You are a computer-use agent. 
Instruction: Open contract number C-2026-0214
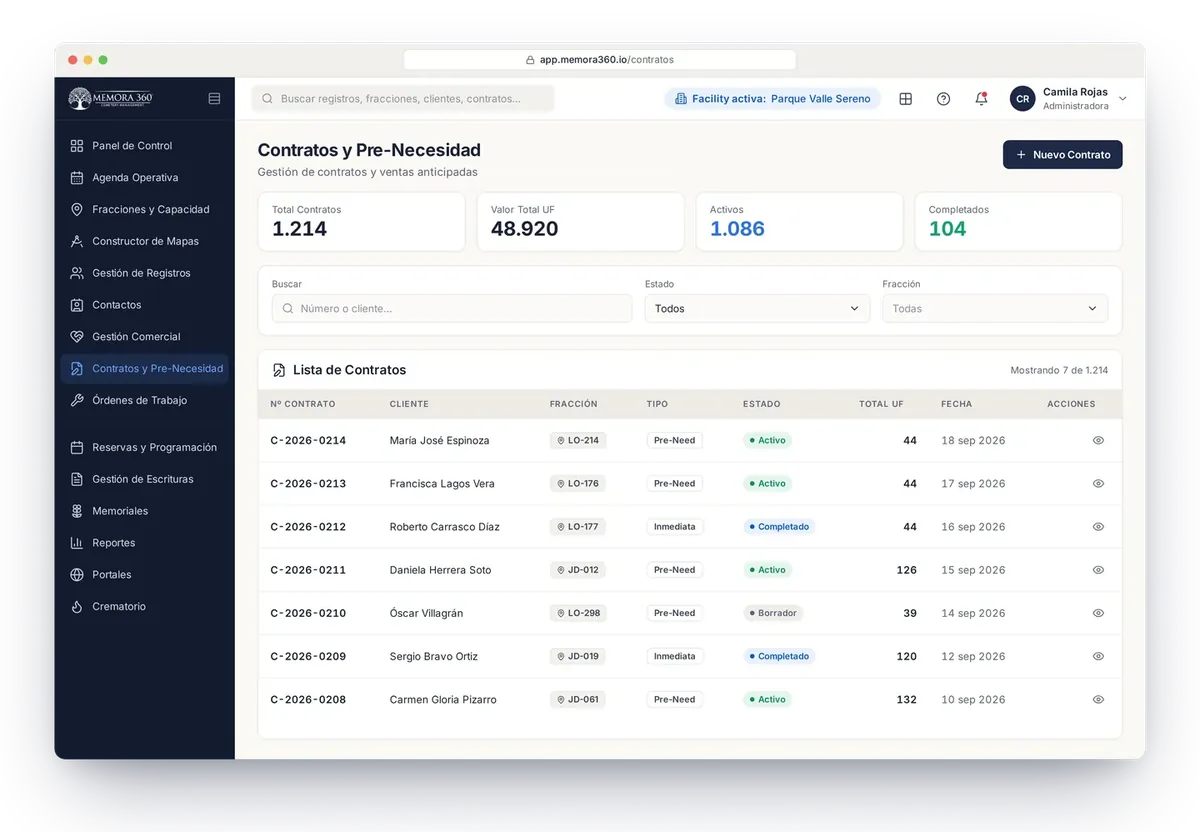point(308,440)
